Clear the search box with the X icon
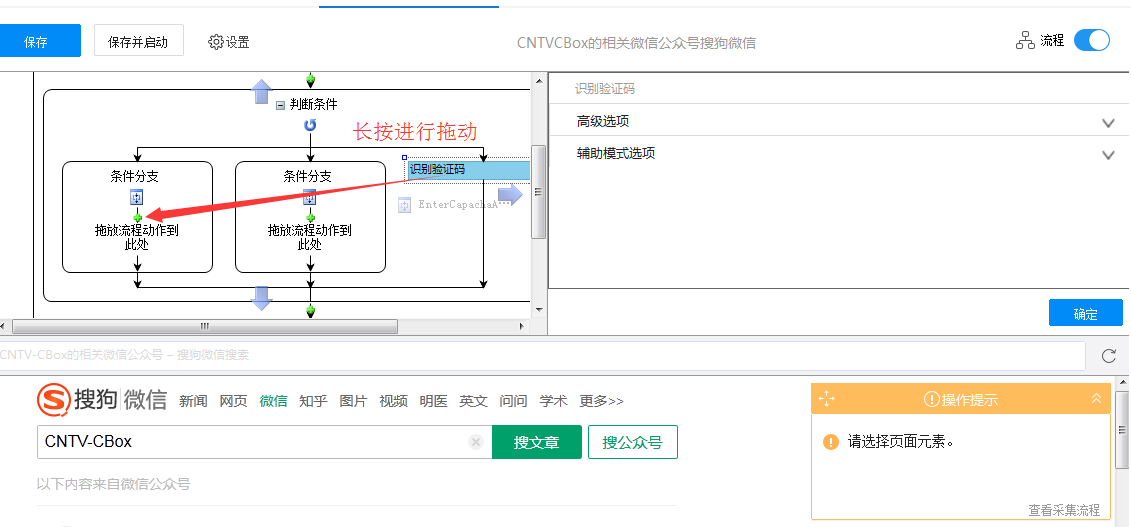The image size is (1131, 527). [x=475, y=442]
